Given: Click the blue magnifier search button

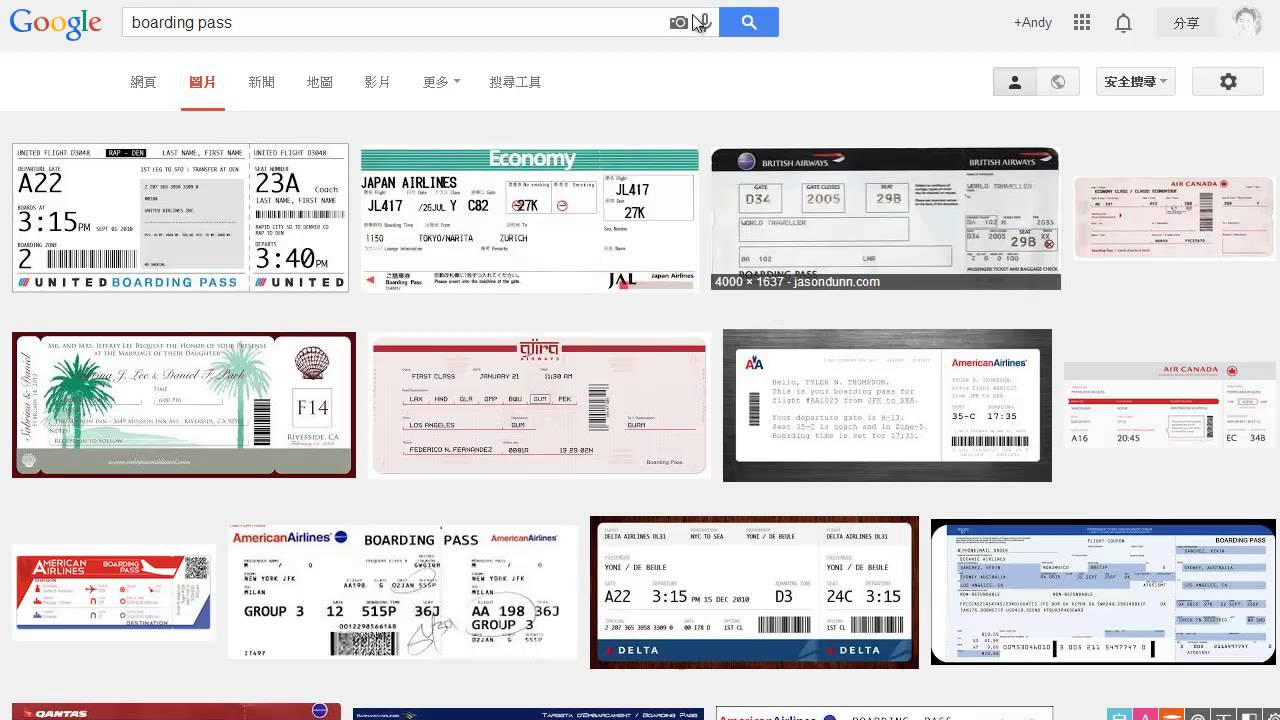Looking at the screenshot, I should (749, 22).
